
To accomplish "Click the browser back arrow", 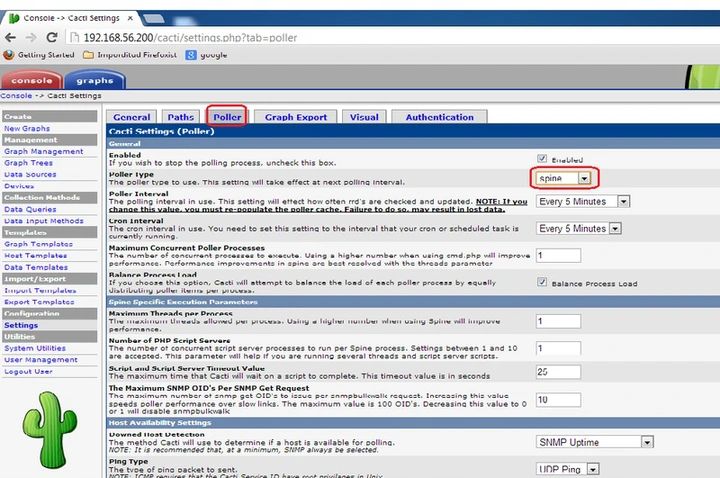I will click(10, 37).
